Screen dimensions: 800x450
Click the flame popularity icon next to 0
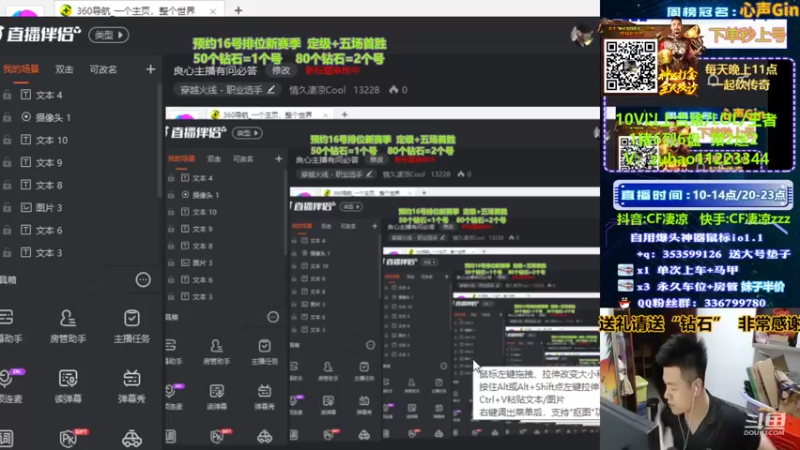(x=393, y=90)
